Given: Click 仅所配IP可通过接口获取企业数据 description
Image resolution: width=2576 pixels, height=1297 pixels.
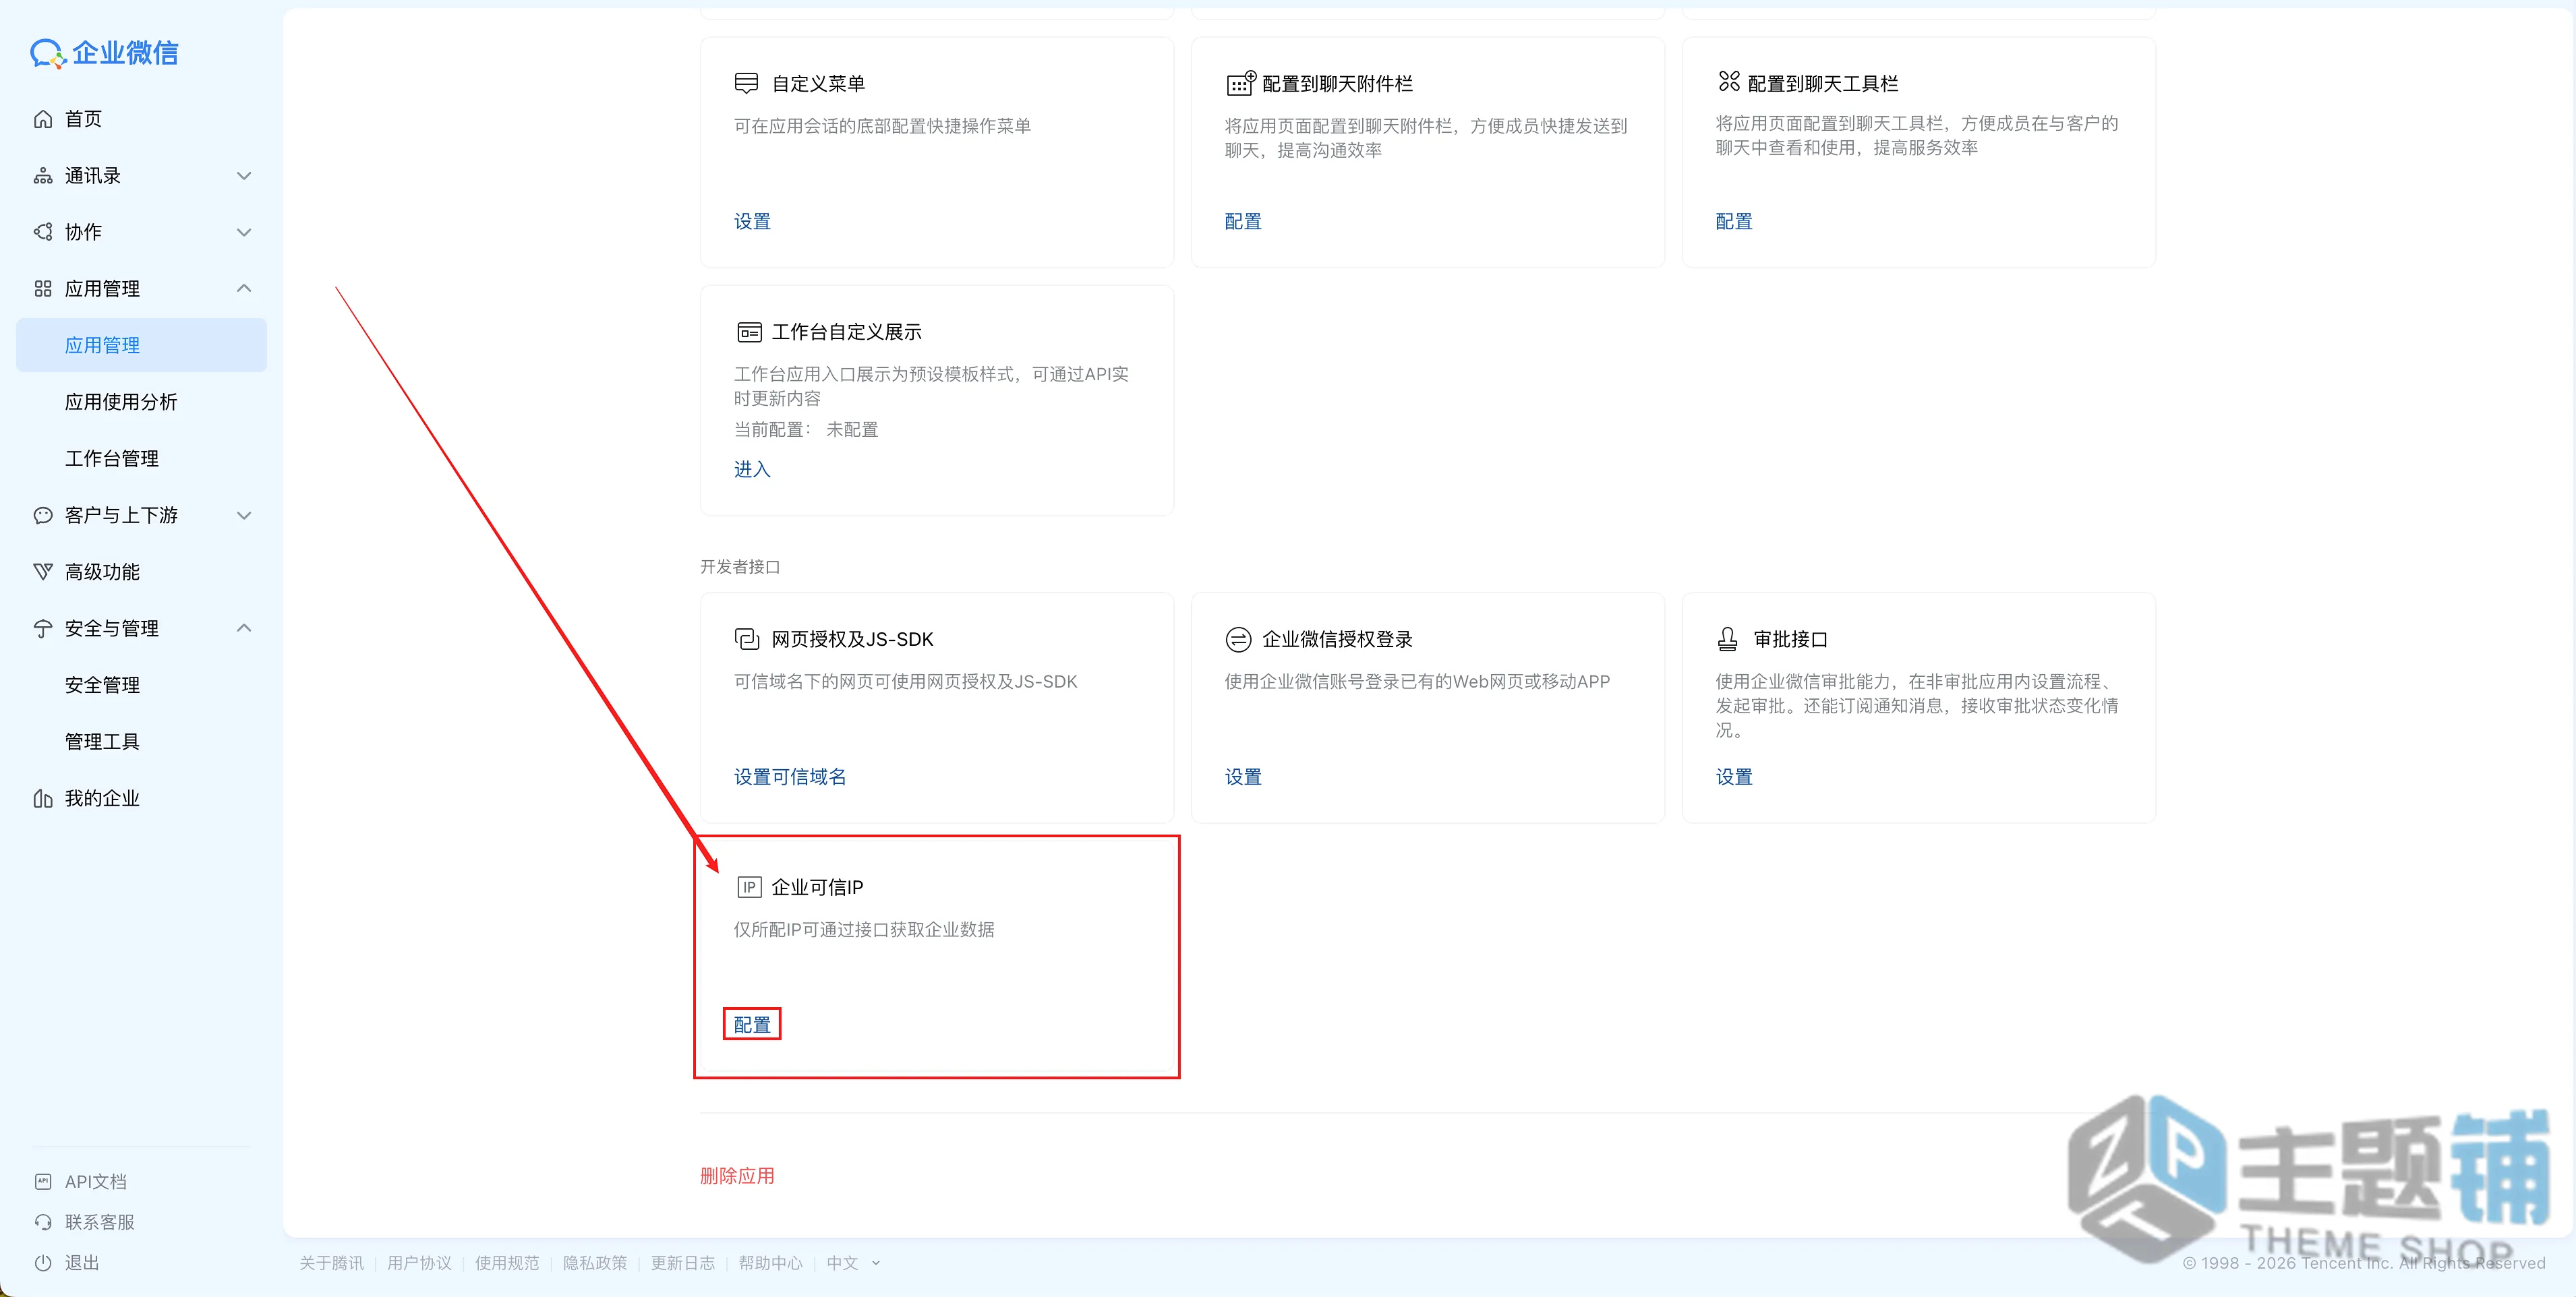Looking at the screenshot, I should [864, 929].
